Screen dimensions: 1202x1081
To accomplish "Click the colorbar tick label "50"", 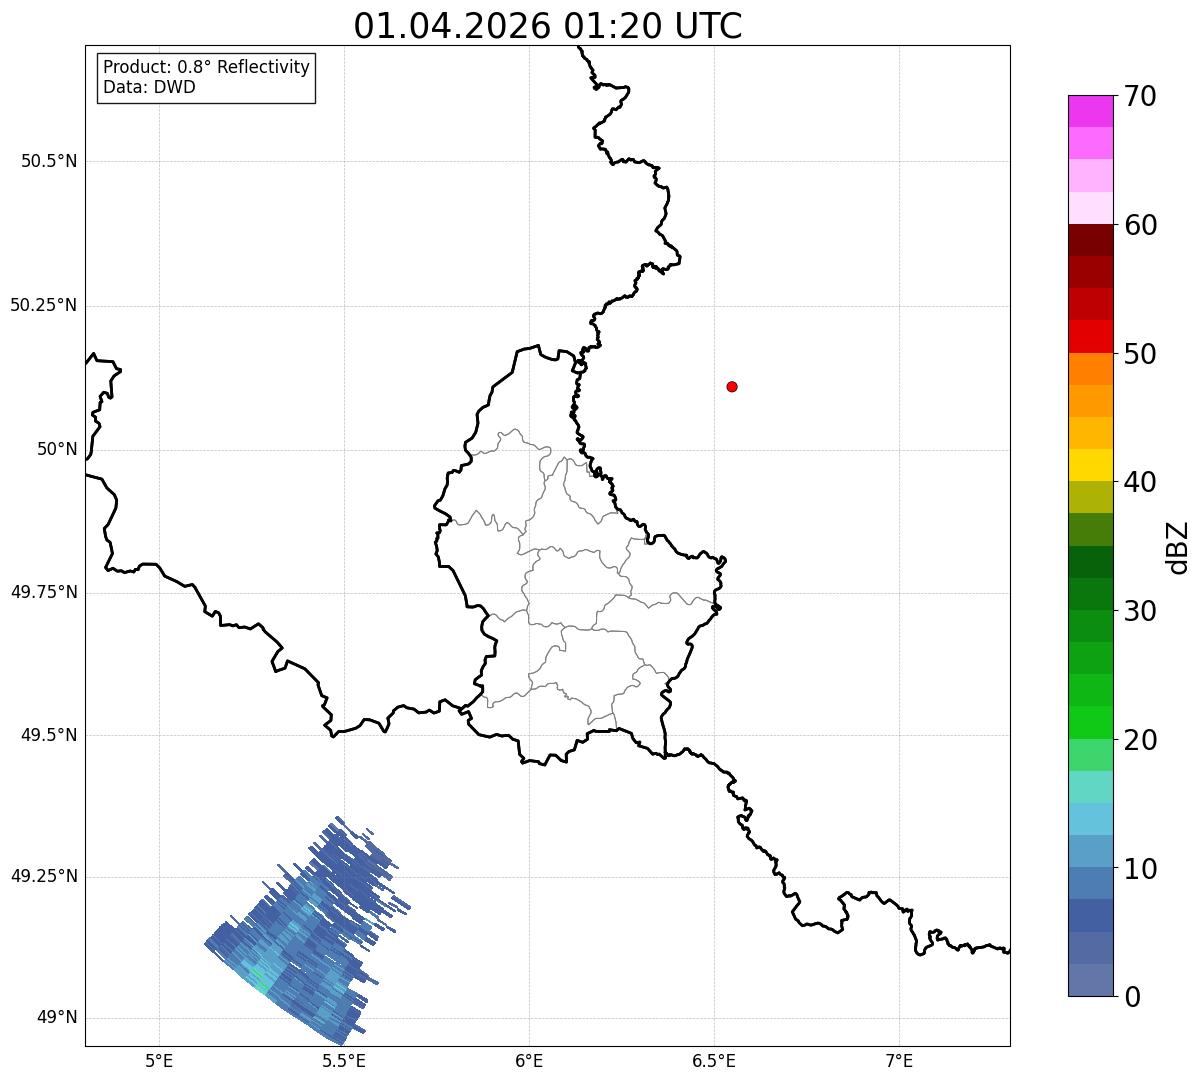I will point(1140,354).
